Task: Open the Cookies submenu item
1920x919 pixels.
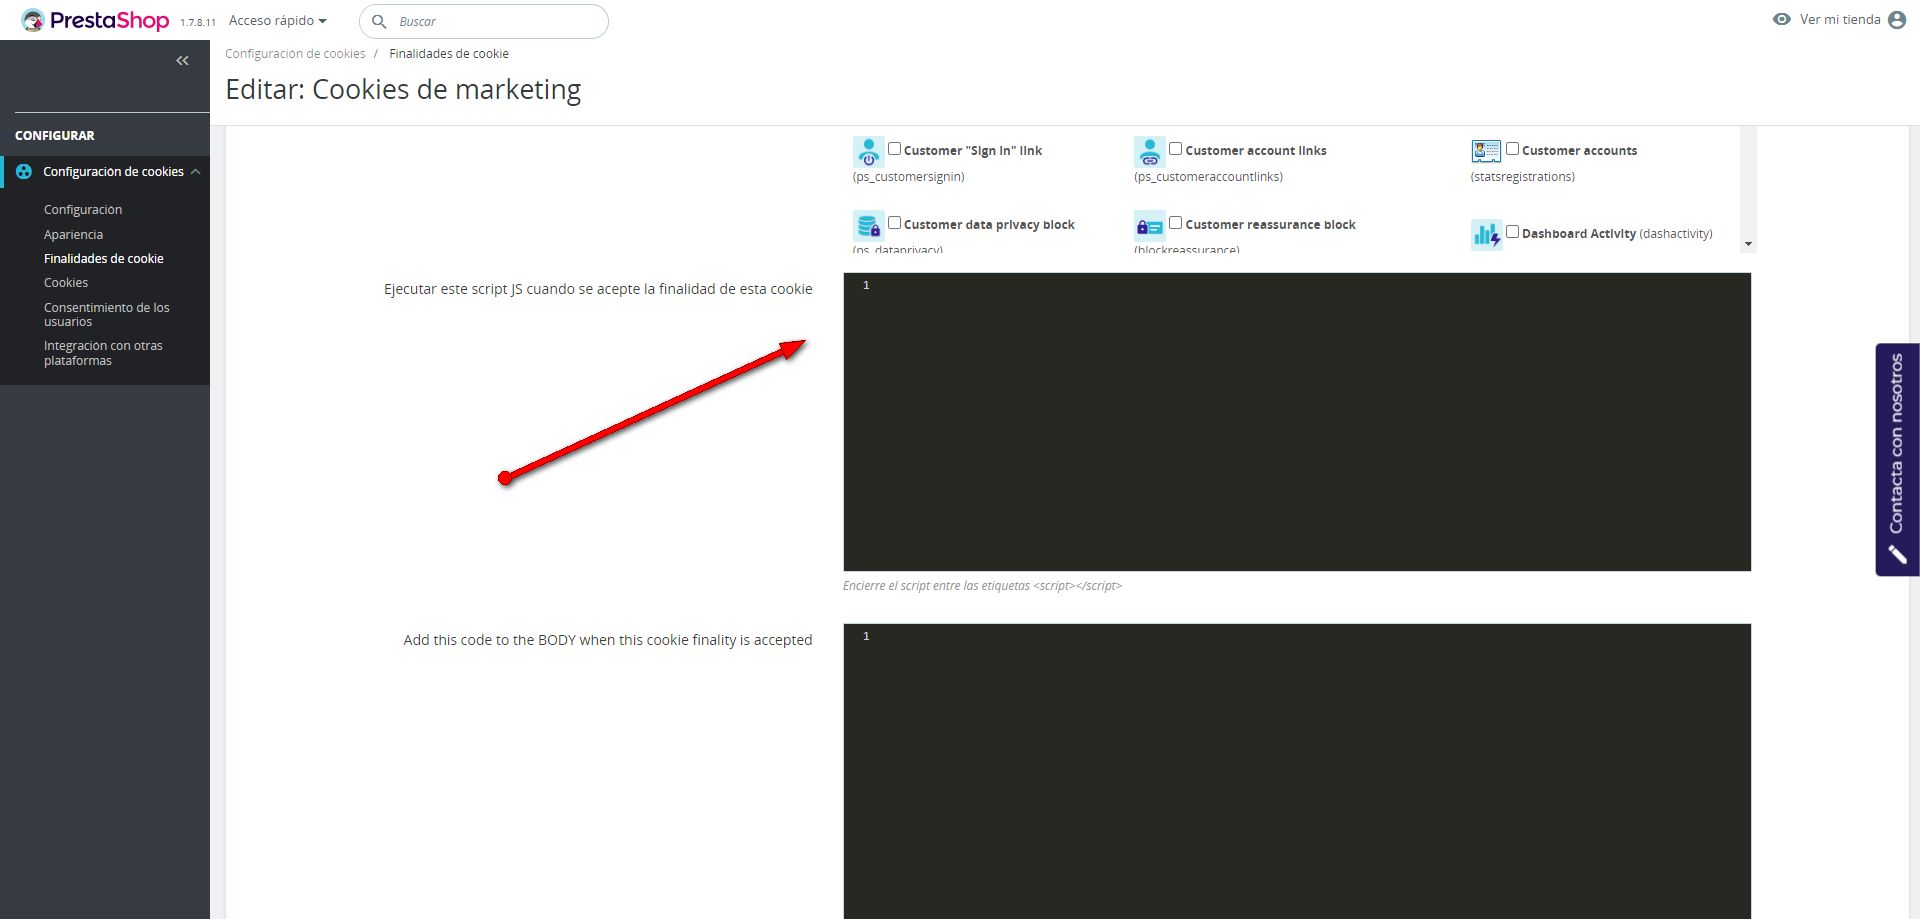Action: [x=66, y=283]
